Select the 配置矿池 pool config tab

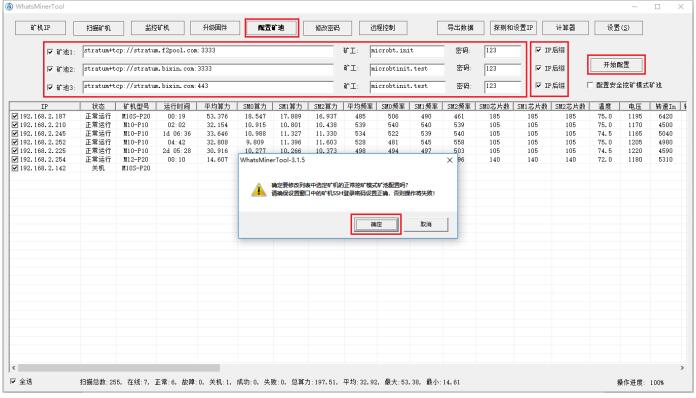(272, 28)
